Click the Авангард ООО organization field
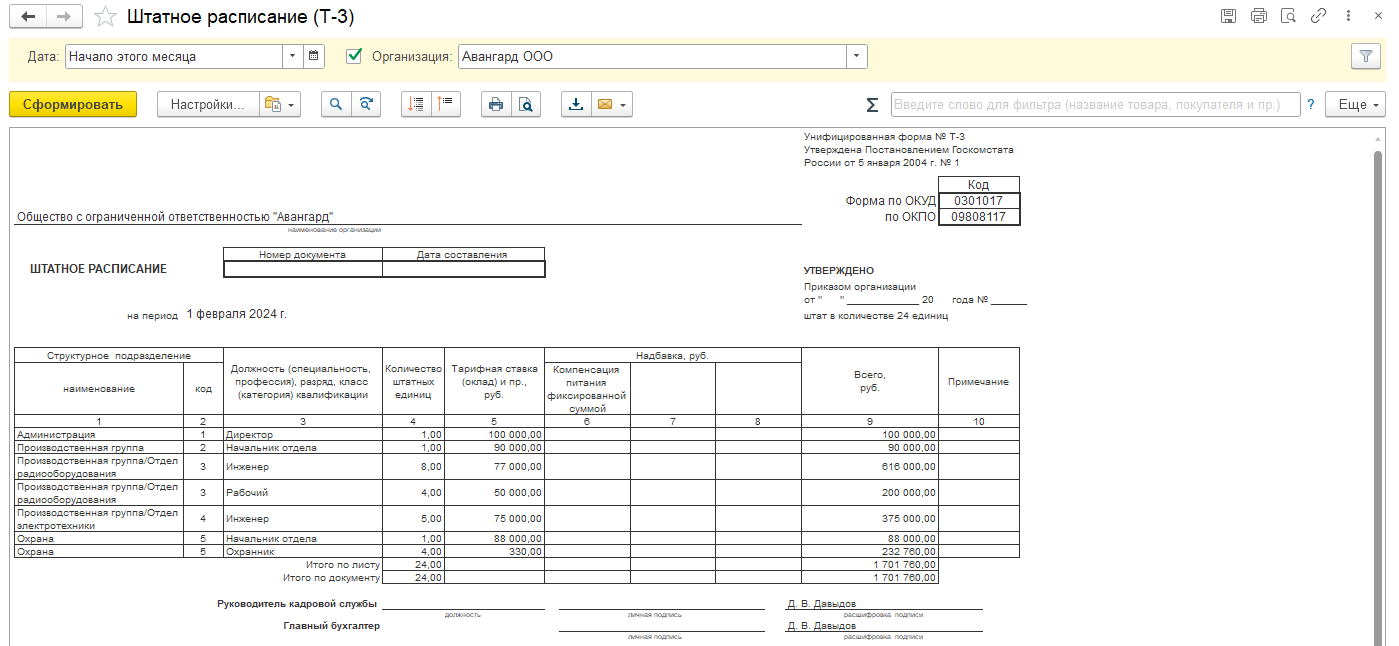The height and width of the screenshot is (646, 1399). tap(652, 57)
